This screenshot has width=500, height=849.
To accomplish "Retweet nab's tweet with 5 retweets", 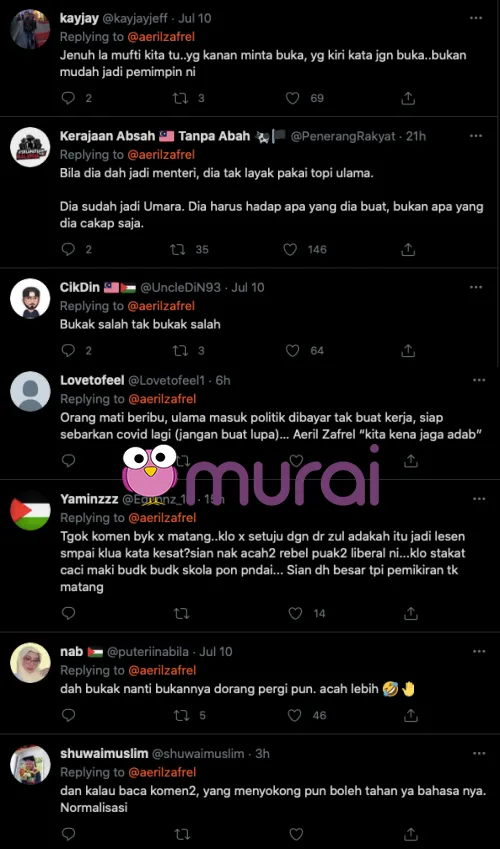I will pyautogui.click(x=181, y=715).
